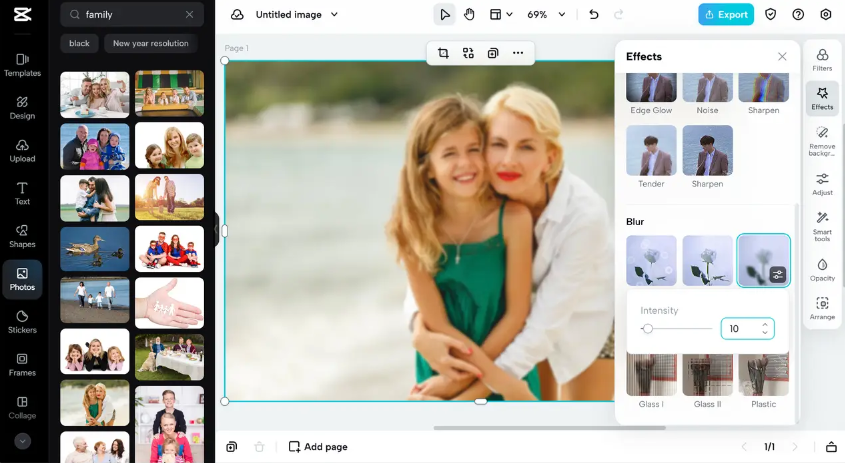
Task: Open the layout resize dropdown
Action: click(501, 15)
